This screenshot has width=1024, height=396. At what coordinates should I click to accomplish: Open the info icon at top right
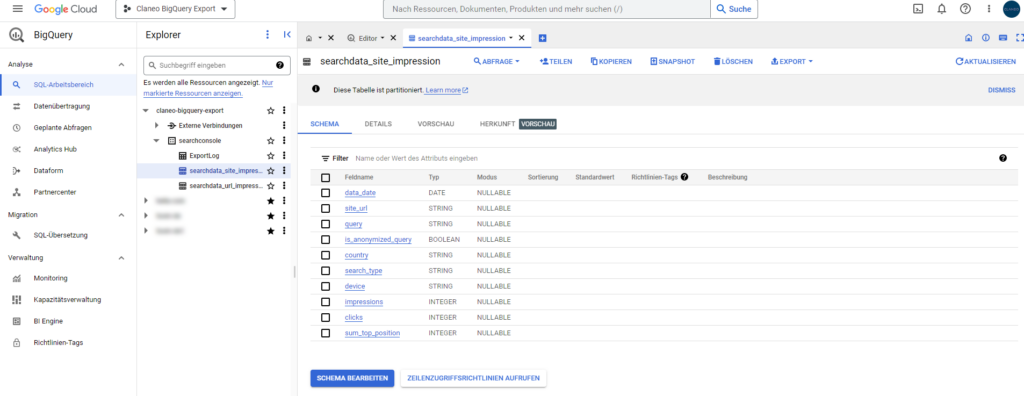pyautogui.click(x=985, y=38)
